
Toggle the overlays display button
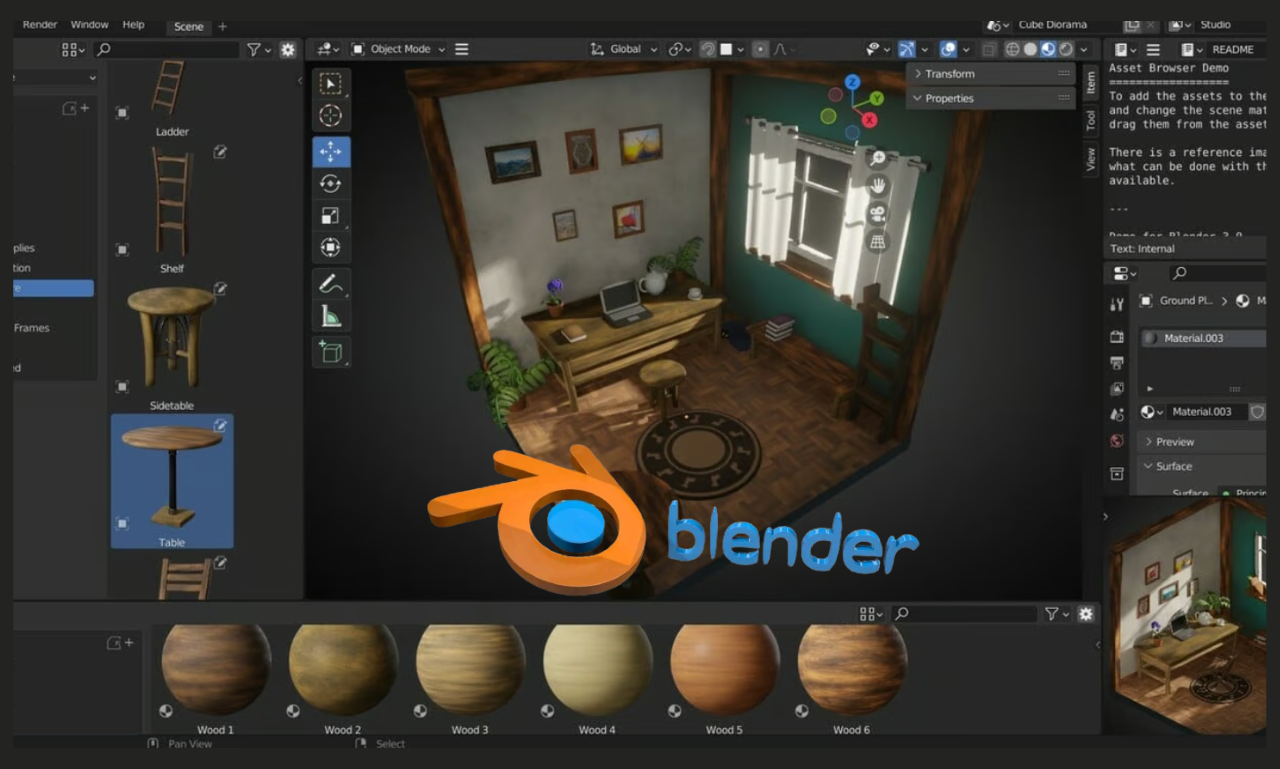click(x=949, y=49)
